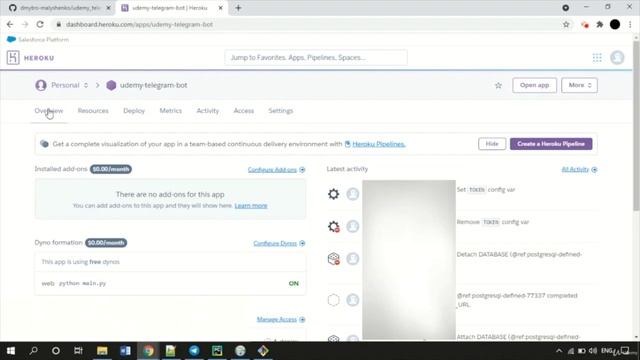
Task: Focus the Jump to Favorites search field
Action: [316, 58]
